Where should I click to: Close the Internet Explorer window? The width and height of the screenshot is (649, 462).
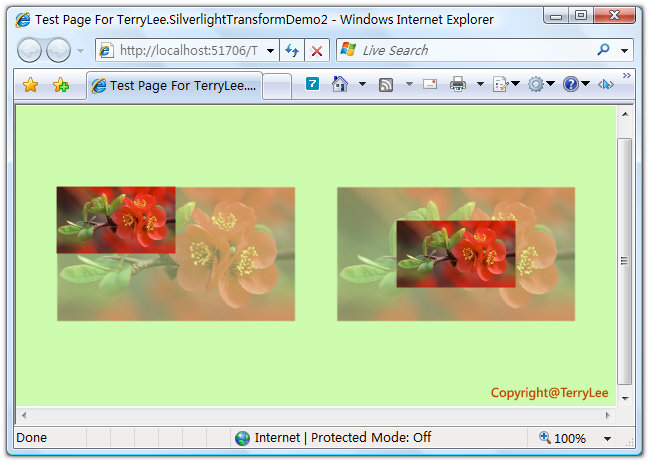click(614, 16)
